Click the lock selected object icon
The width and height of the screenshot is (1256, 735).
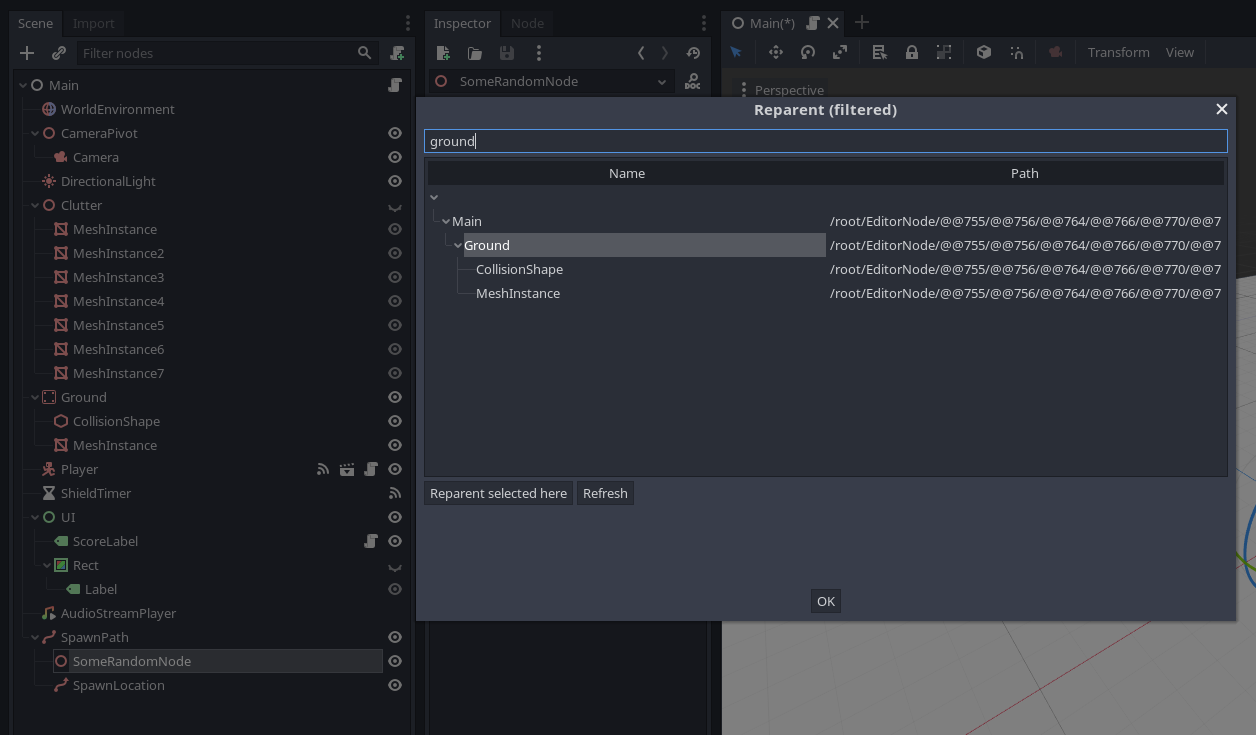(x=912, y=52)
